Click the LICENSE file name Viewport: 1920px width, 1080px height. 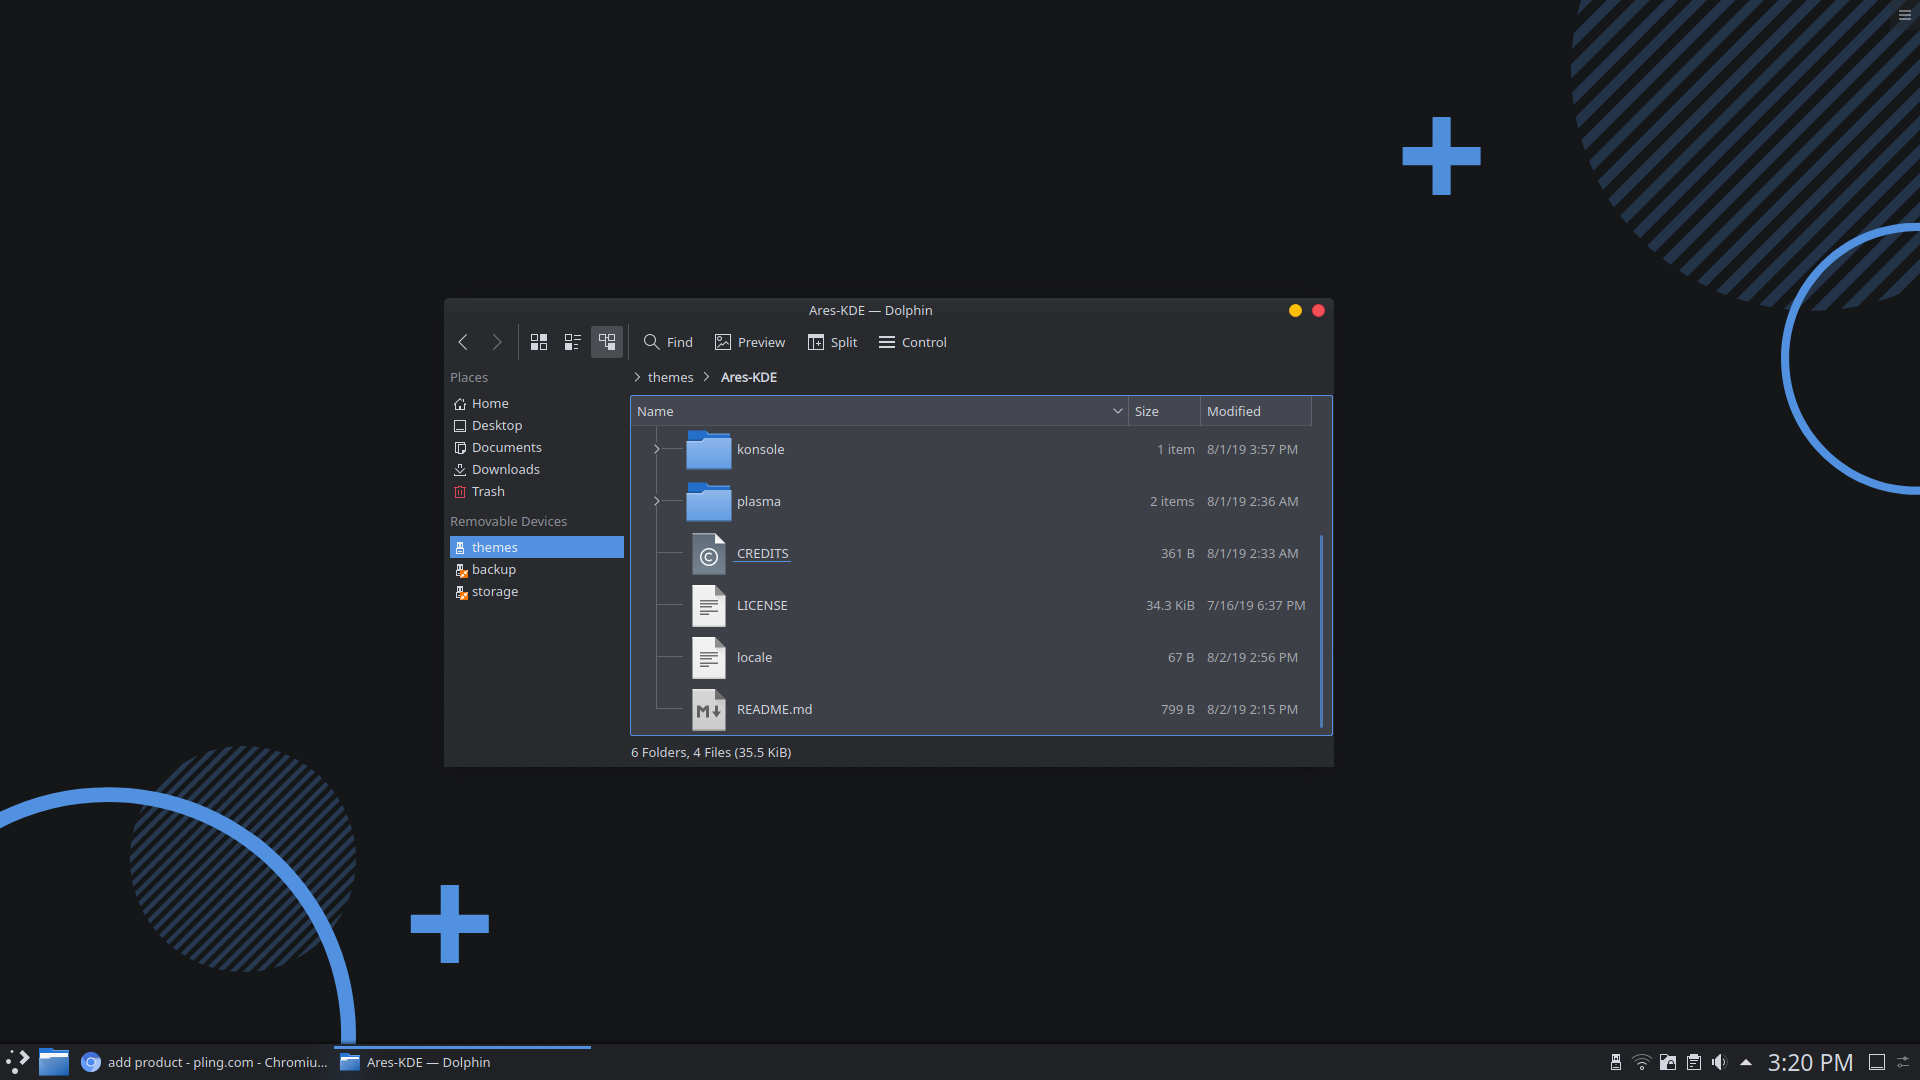[x=762, y=605]
